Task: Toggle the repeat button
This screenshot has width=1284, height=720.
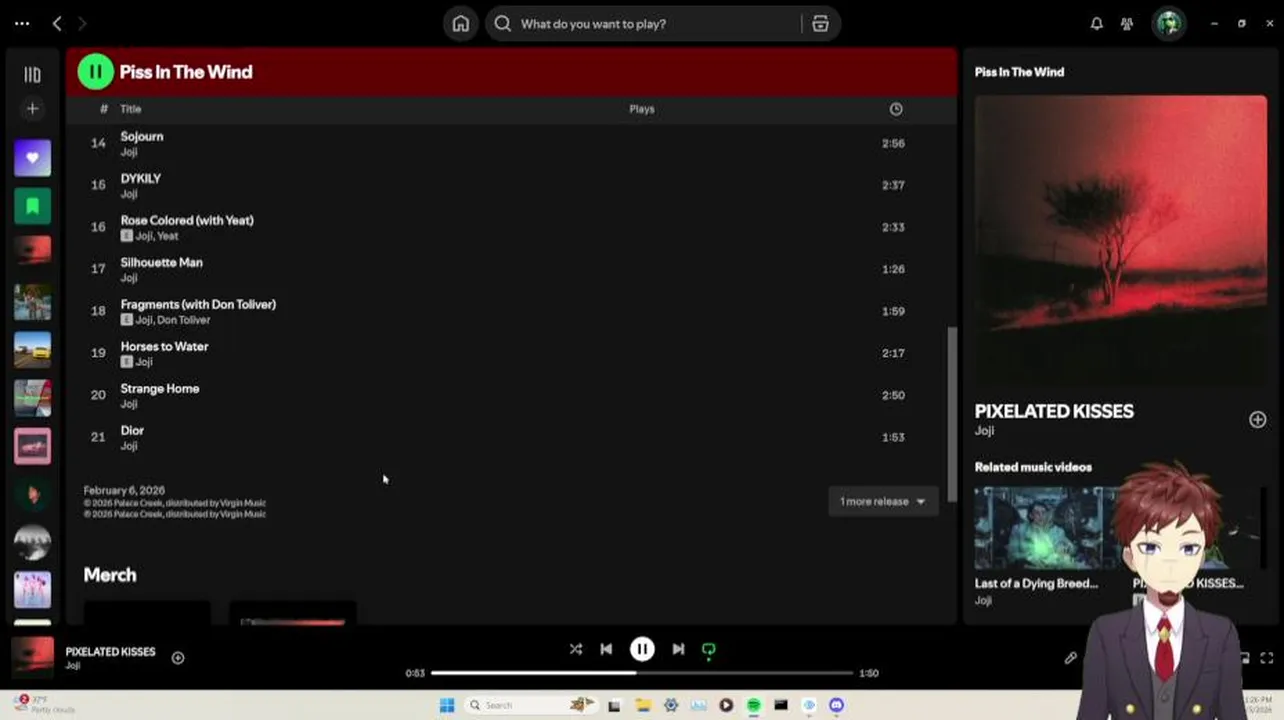Action: (708, 650)
